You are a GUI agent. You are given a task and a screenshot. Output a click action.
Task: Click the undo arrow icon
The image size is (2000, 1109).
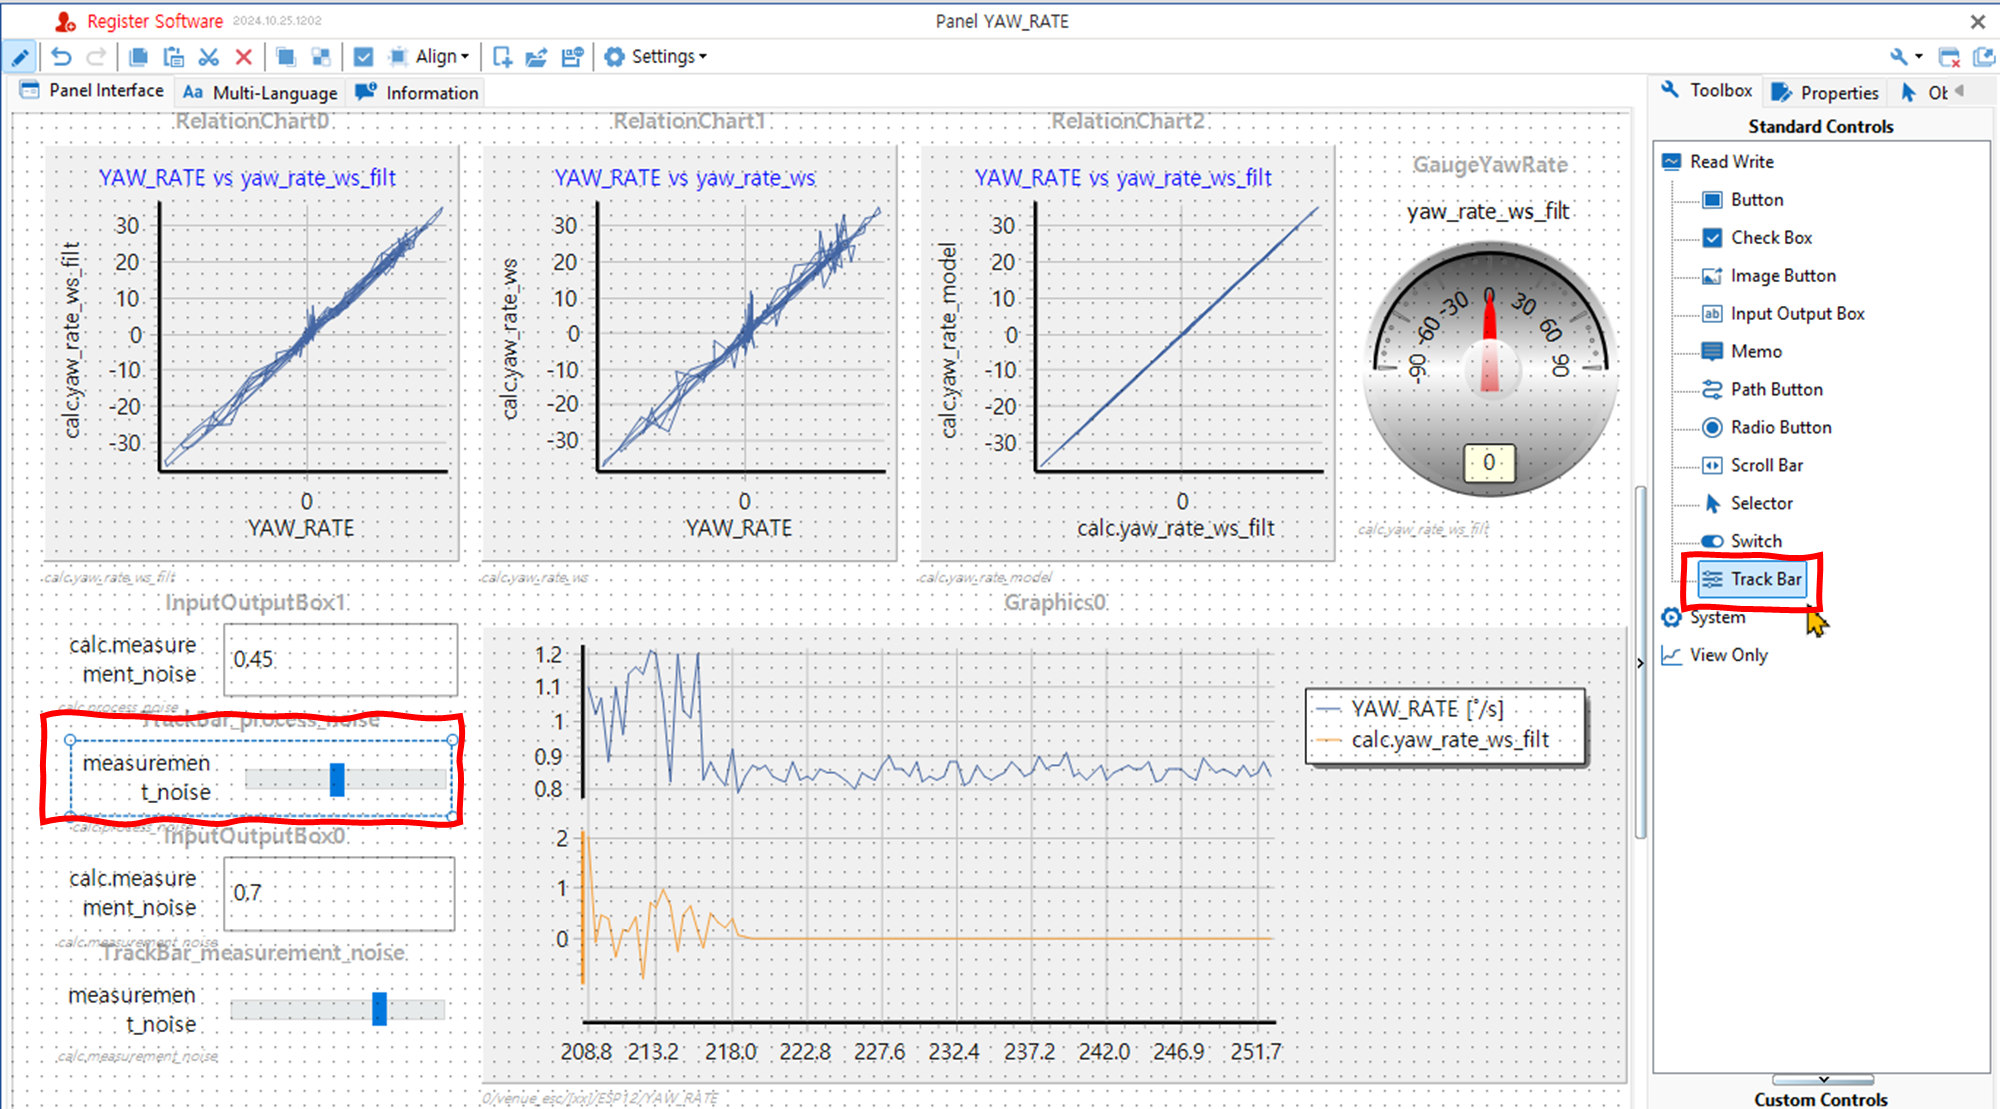pyautogui.click(x=62, y=57)
